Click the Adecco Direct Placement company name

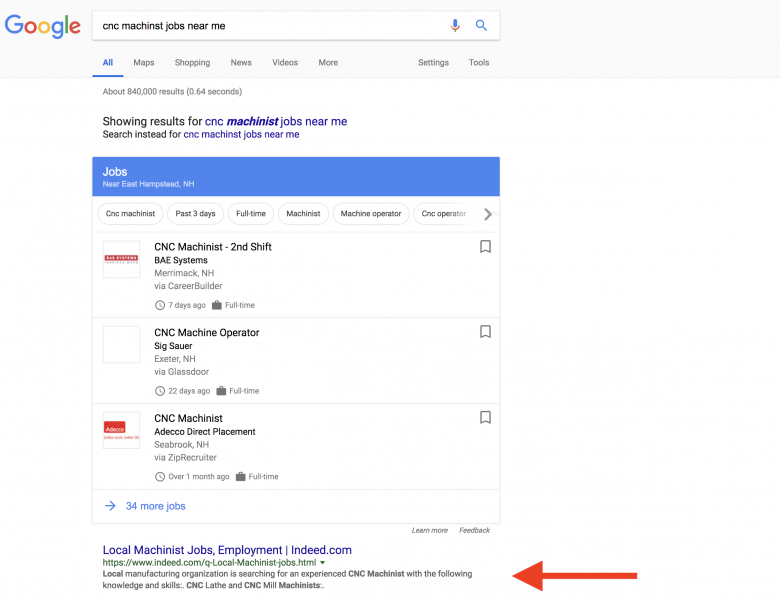(205, 432)
